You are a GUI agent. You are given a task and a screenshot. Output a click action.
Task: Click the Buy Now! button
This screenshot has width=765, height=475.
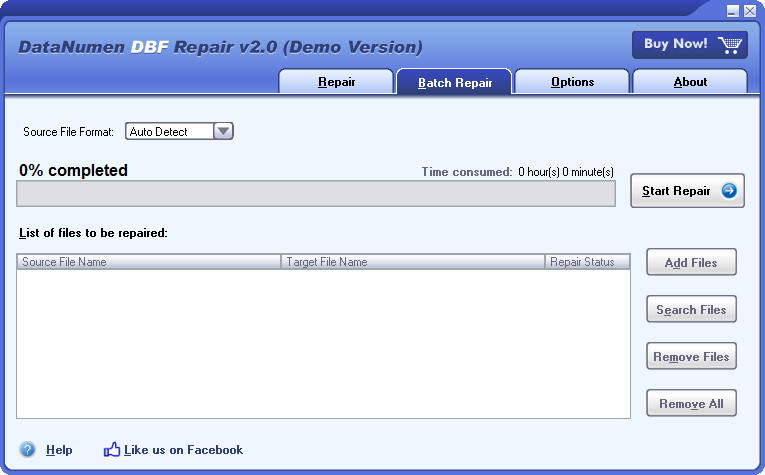(x=689, y=45)
